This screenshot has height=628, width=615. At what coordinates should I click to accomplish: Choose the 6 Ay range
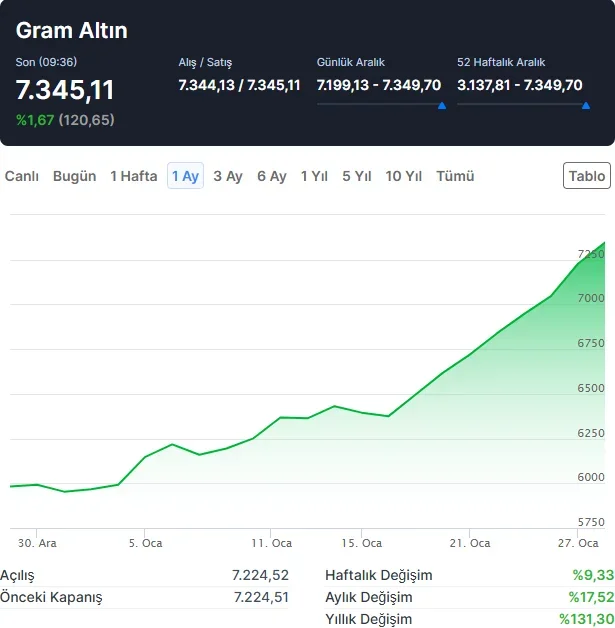pos(272,176)
